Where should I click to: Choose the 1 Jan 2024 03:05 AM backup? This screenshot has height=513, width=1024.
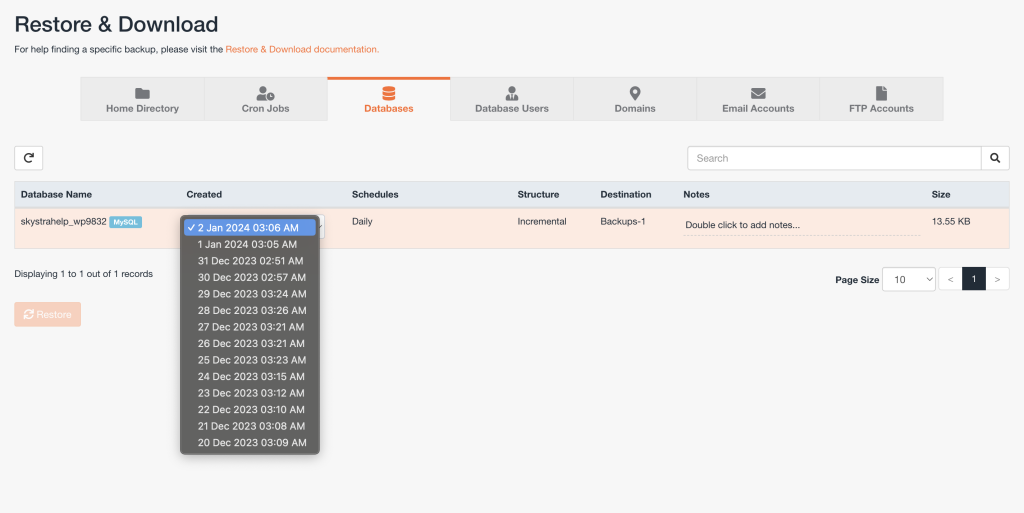(247, 244)
